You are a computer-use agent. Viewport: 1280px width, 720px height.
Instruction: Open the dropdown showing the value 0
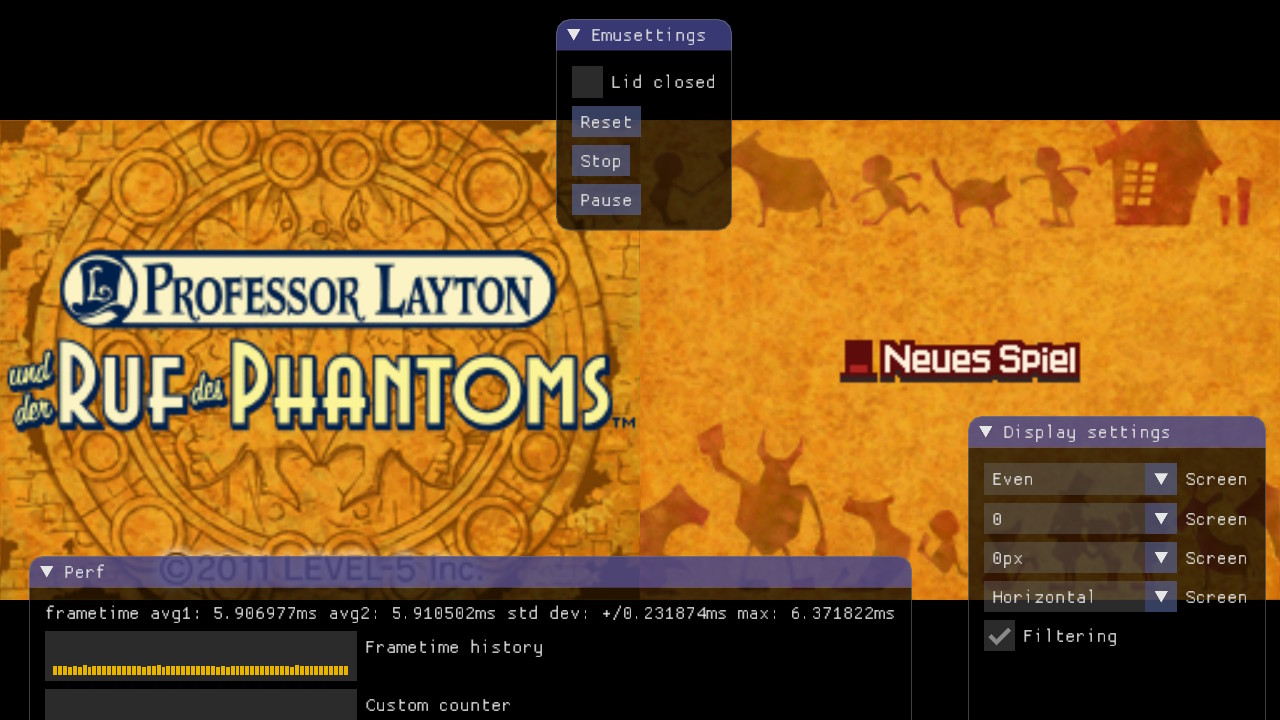click(x=1080, y=519)
